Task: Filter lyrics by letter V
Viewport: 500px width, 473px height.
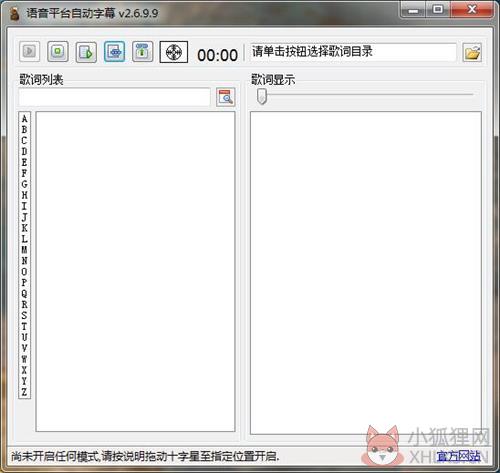Action: pos(24,348)
